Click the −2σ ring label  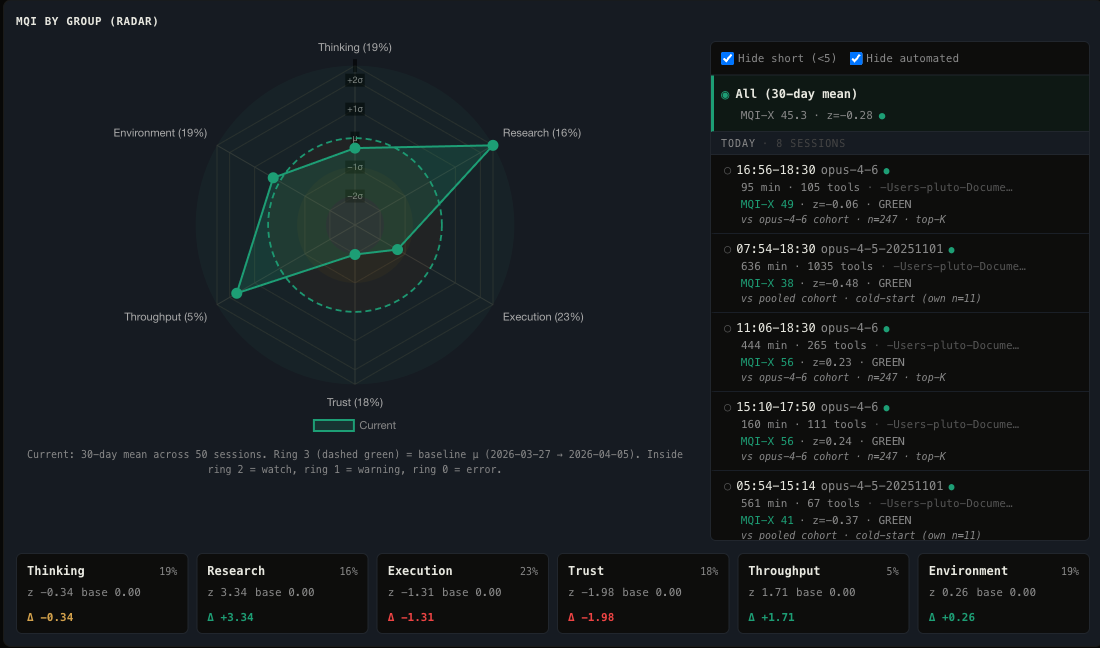coord(355,196)
